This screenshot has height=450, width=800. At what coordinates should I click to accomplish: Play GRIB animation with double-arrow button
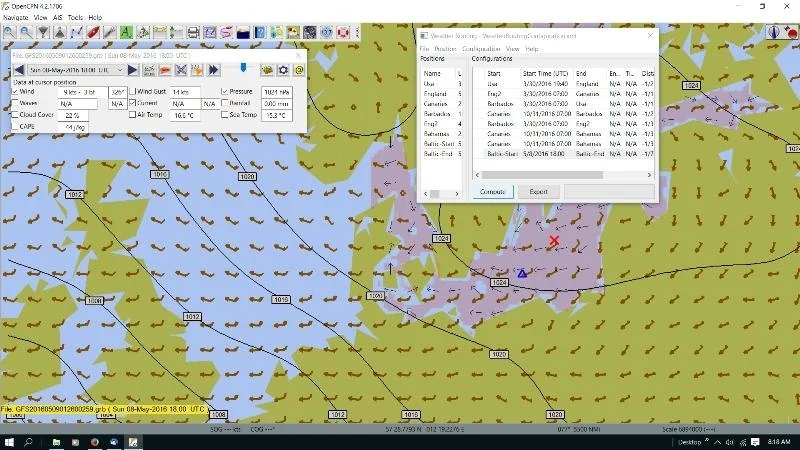click(214, 70)
